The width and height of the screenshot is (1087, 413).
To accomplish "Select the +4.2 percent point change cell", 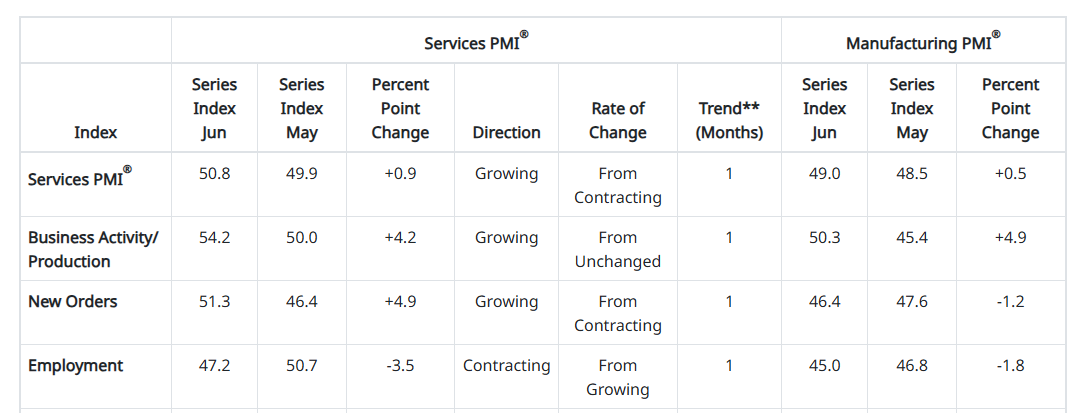I will point(400,237).
